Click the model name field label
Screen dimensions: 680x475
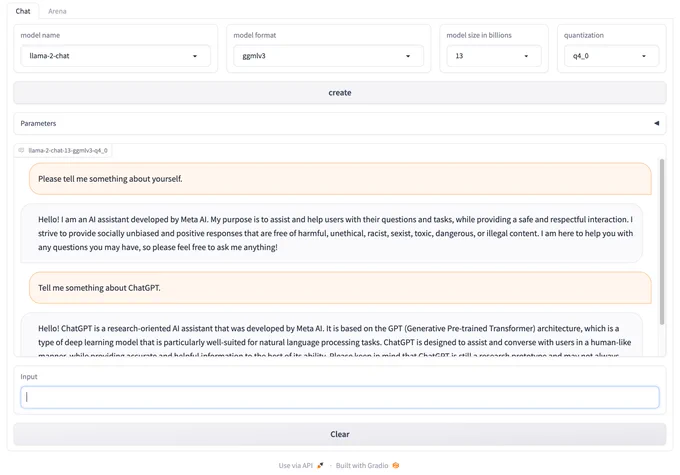pyautogui.click(x=40, y=35)
